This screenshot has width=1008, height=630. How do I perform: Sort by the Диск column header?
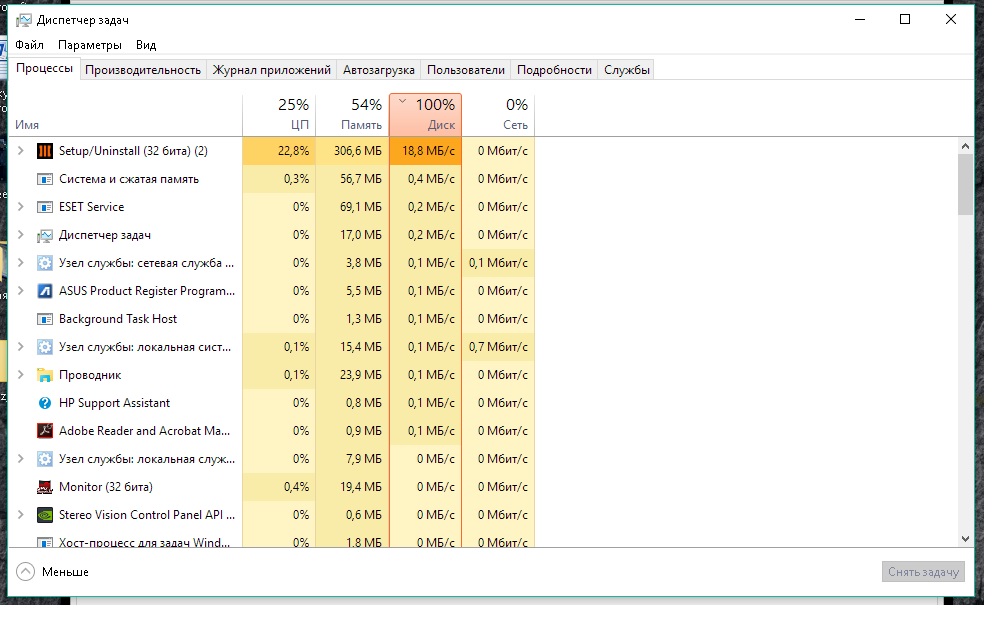[426, 114]
